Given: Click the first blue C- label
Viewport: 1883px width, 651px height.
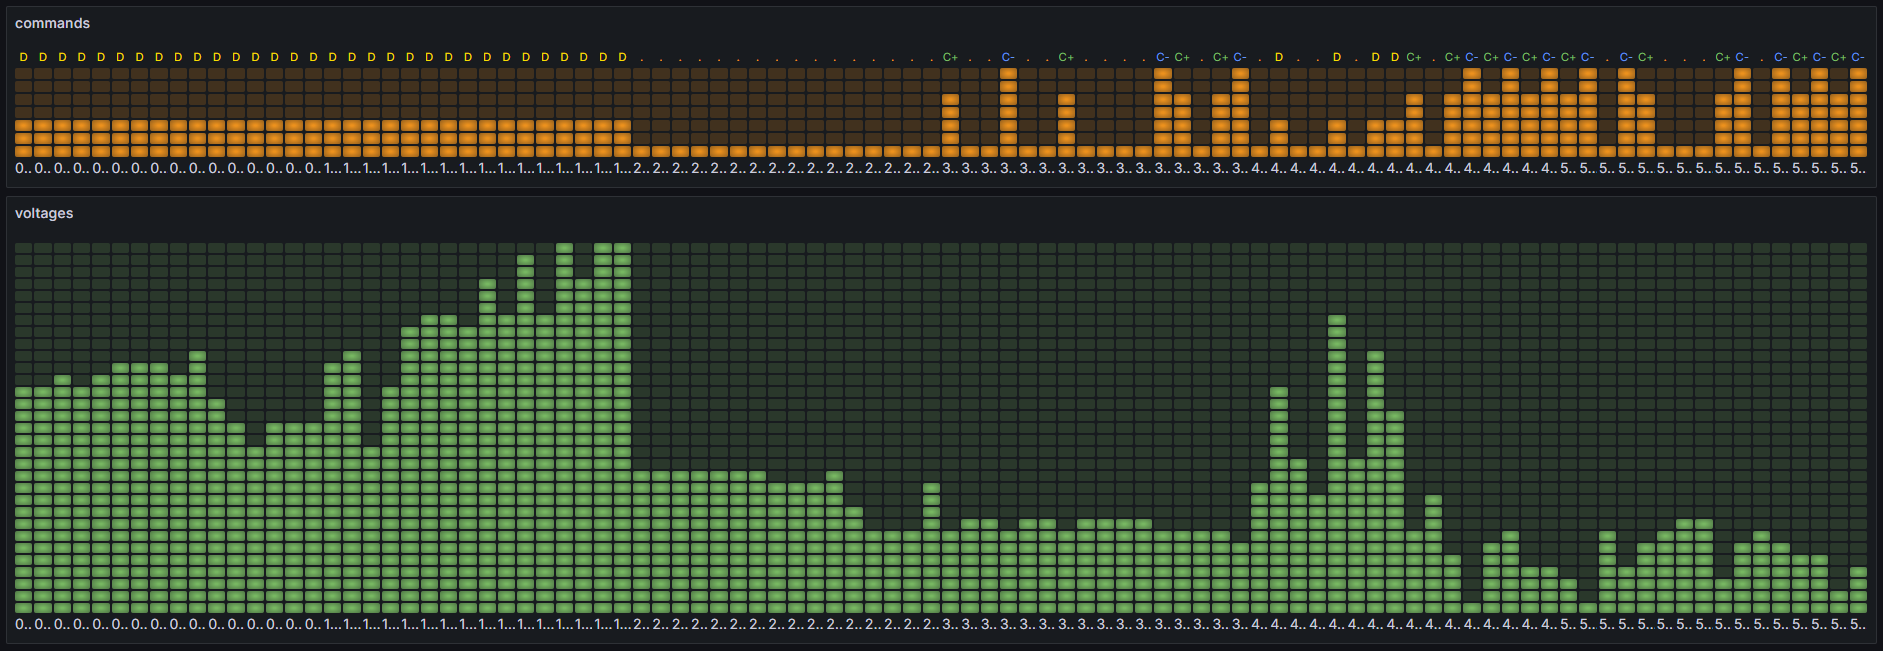Looking at the screenshot, I should (x=1008, y=57).
